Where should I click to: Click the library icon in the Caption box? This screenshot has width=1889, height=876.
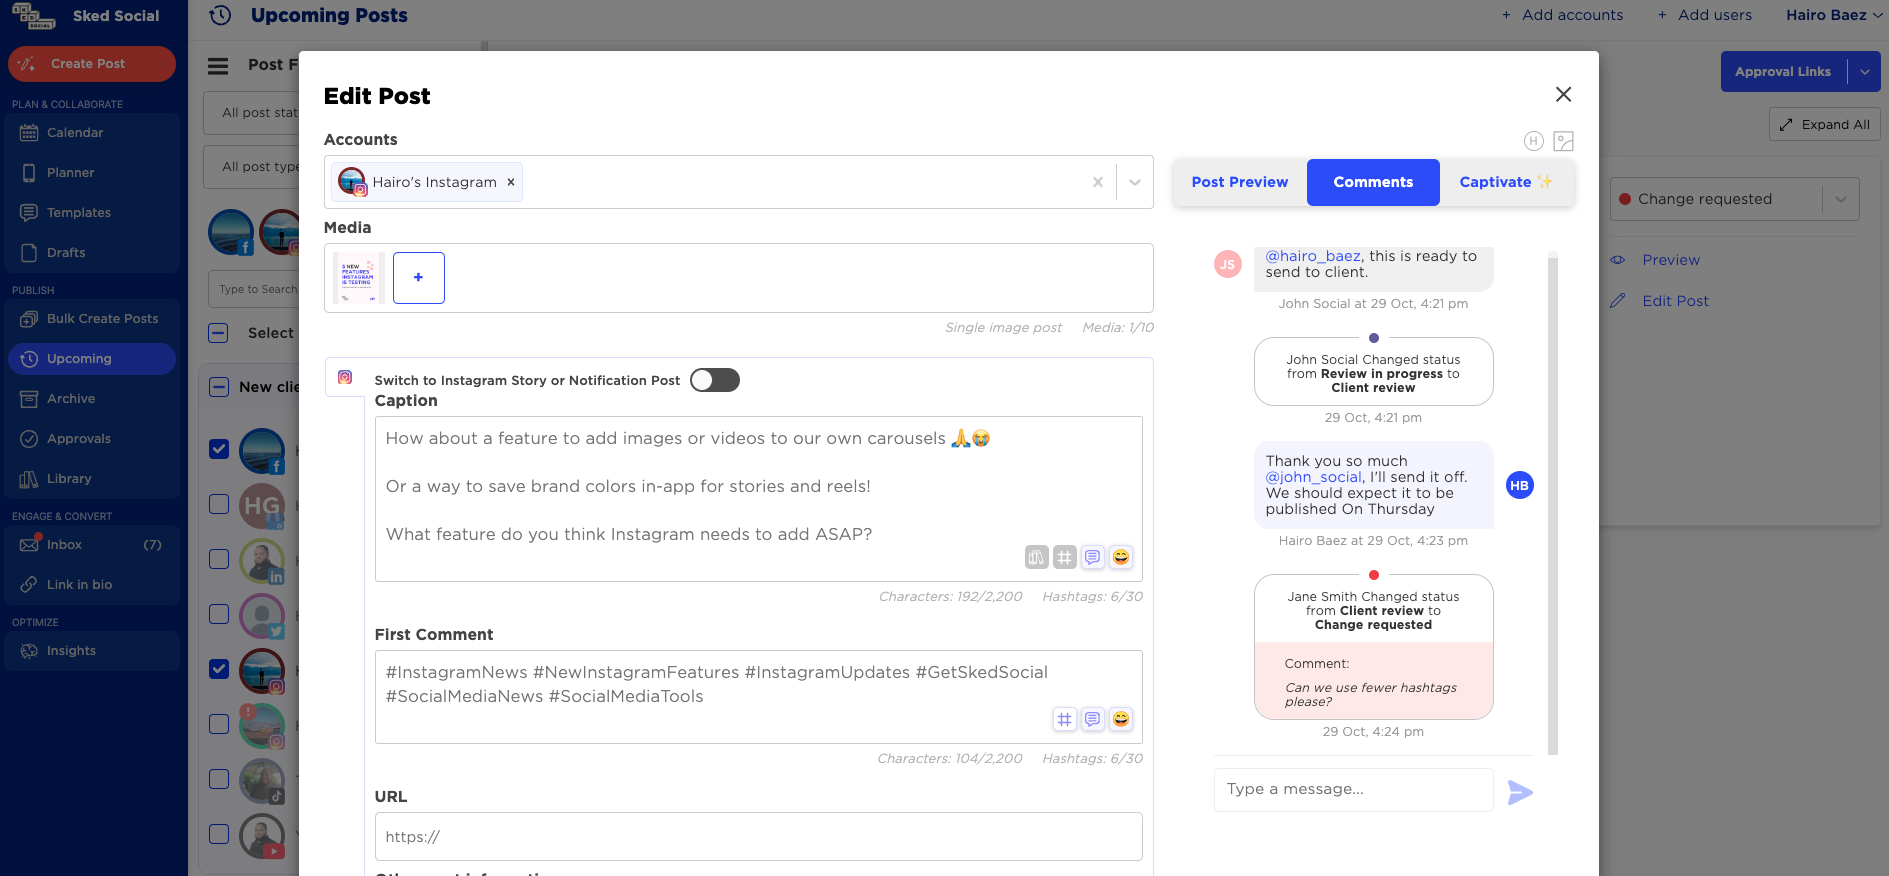[x=1036, y=557]
